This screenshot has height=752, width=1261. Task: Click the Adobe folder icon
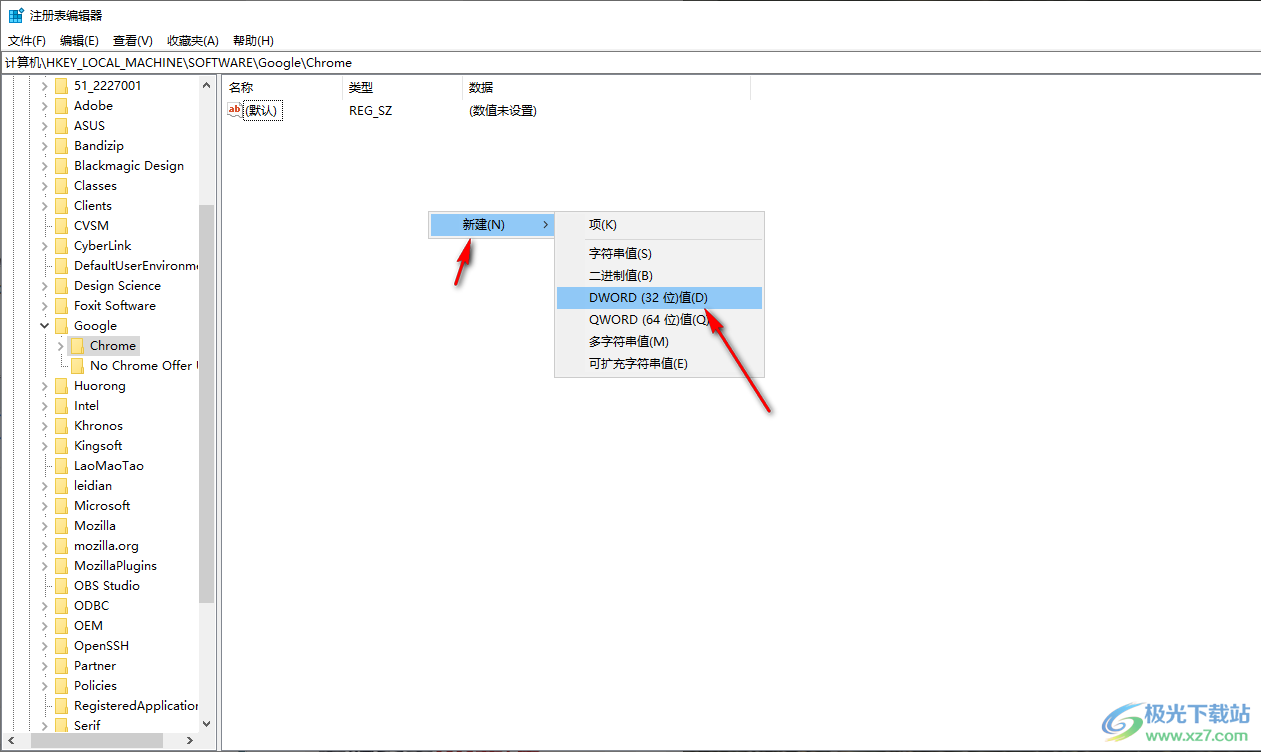pyautogui.click(x=62, y=106)
